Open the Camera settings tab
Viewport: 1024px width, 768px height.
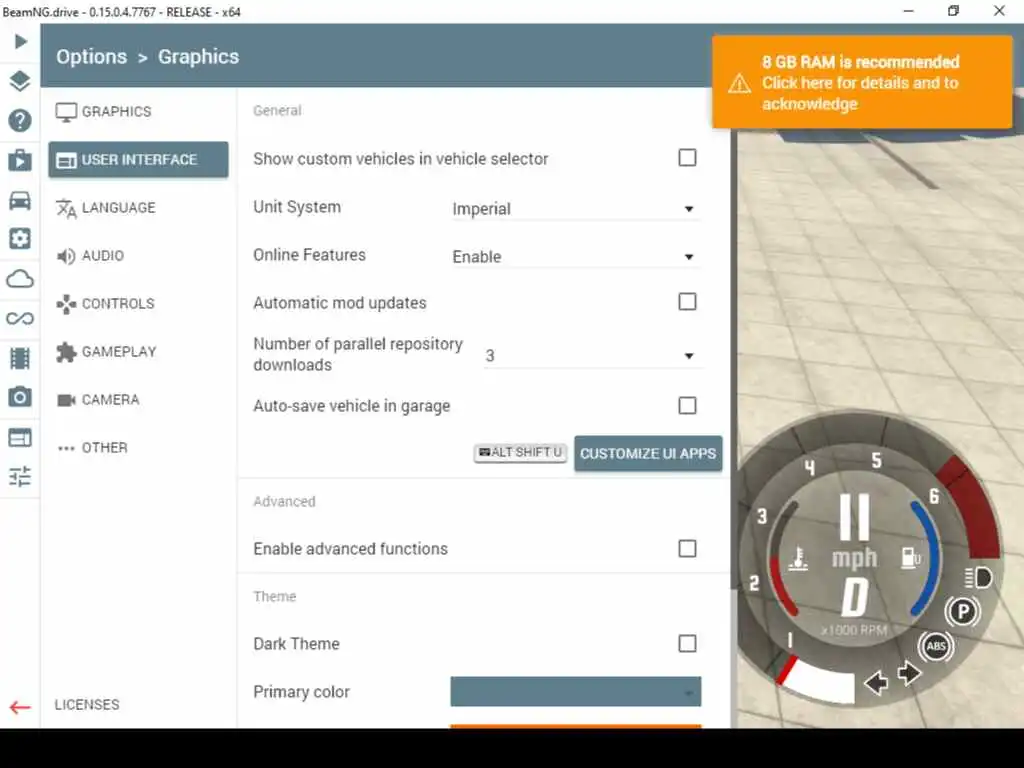coord(138,400)
